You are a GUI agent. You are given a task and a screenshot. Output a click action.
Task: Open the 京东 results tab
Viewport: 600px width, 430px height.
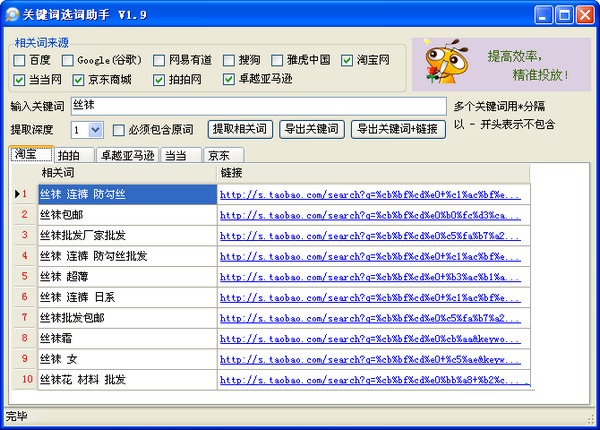click(x=224, y=155)
